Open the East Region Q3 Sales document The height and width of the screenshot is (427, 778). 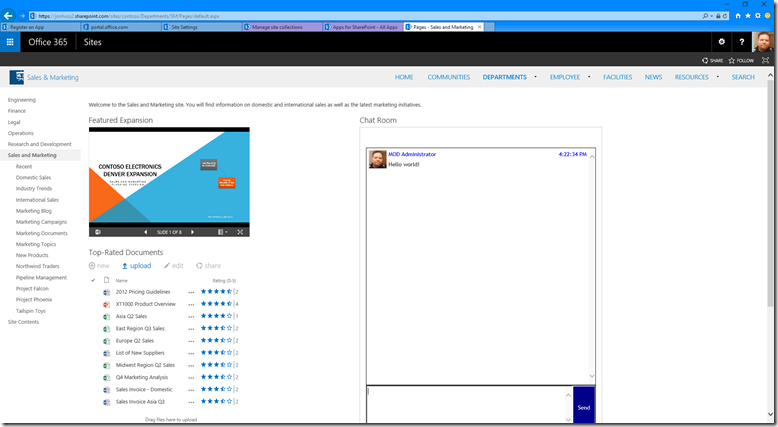point(140,328)
